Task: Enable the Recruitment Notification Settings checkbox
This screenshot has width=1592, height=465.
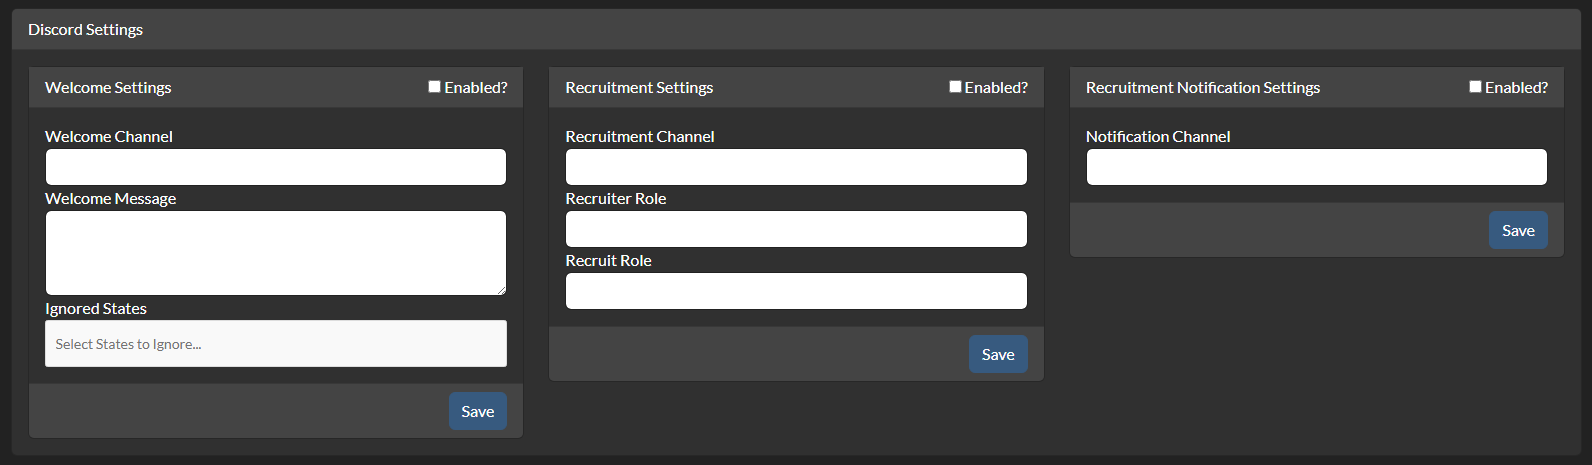Action: tap(1475, 87)
